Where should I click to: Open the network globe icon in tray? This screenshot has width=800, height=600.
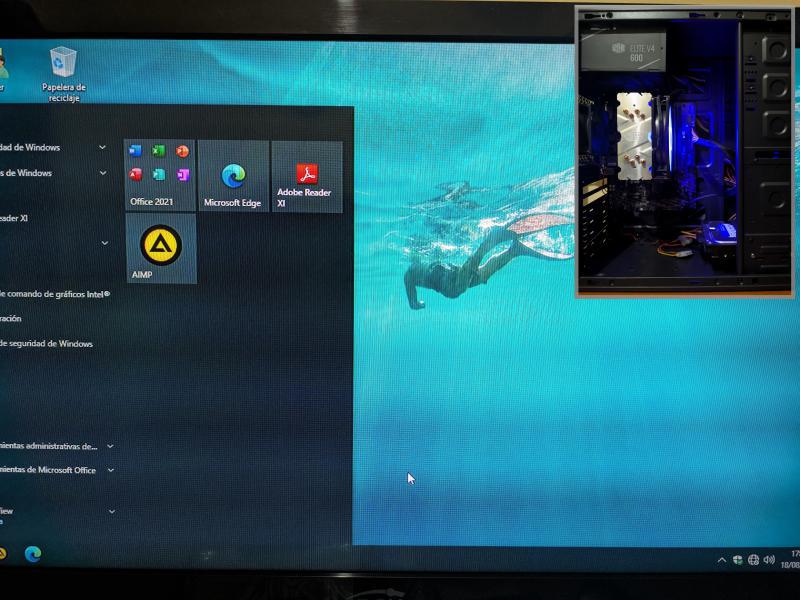(753, 560)
